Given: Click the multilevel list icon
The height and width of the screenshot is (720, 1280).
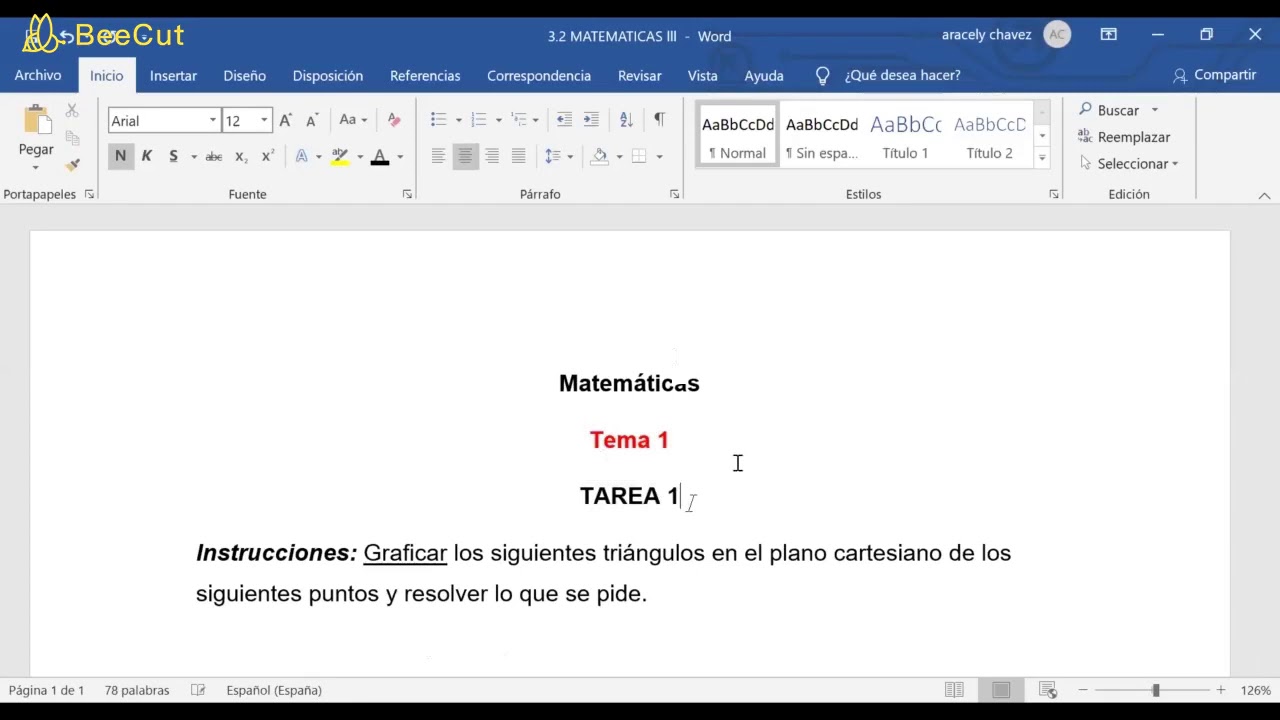Looking at the screenshot, I should point(518,120).
